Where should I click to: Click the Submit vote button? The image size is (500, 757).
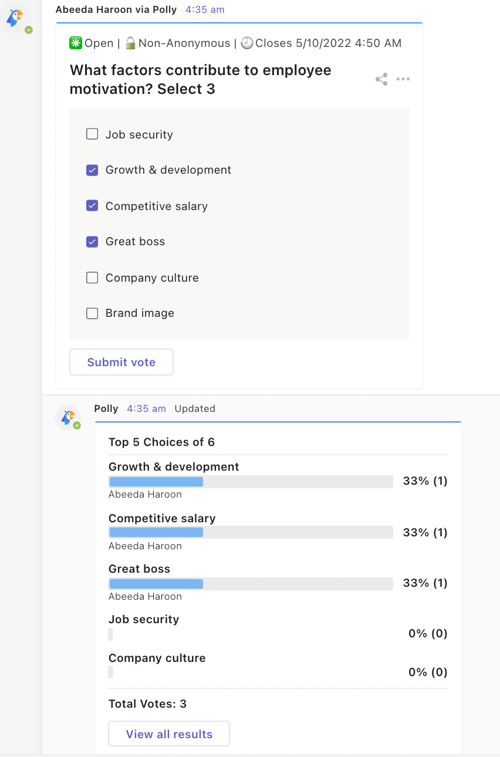coord(121,362)
